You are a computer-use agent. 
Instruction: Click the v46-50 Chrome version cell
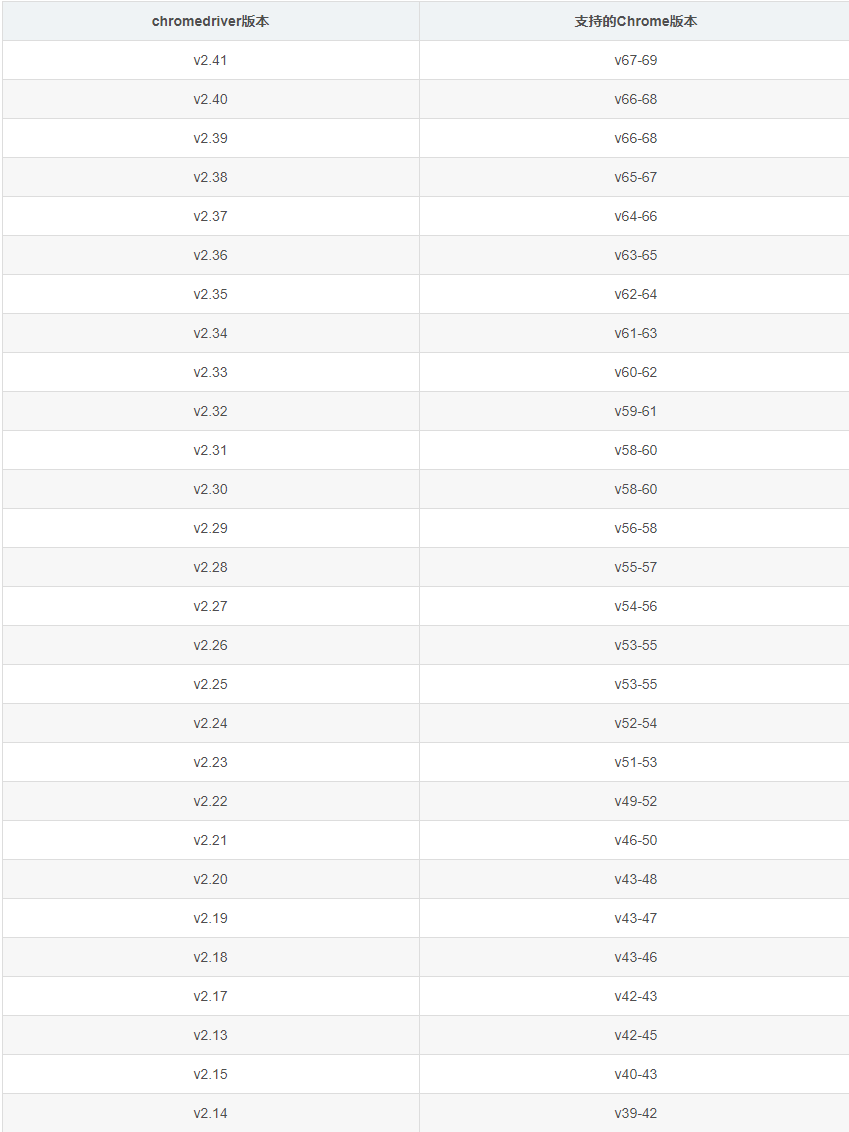tap(635, 840)
